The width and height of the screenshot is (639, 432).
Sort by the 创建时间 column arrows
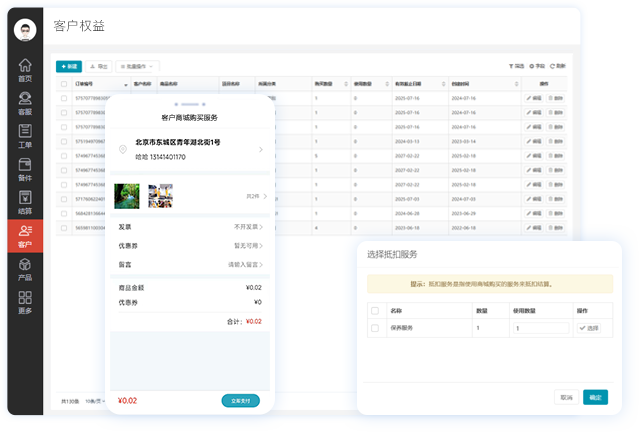click(516, 84)
